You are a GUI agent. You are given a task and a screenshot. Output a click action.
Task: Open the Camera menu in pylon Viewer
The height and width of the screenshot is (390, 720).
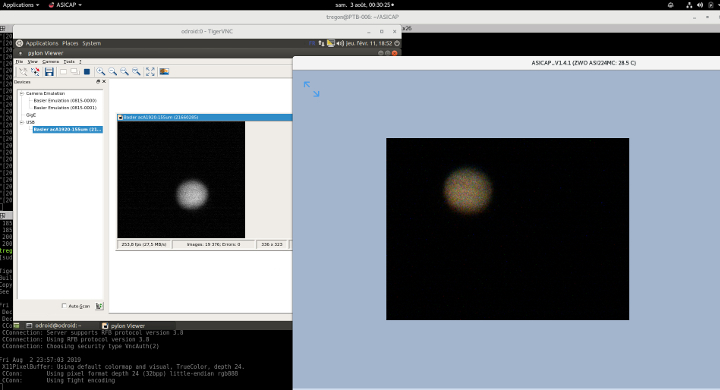(x=51, y=62)
